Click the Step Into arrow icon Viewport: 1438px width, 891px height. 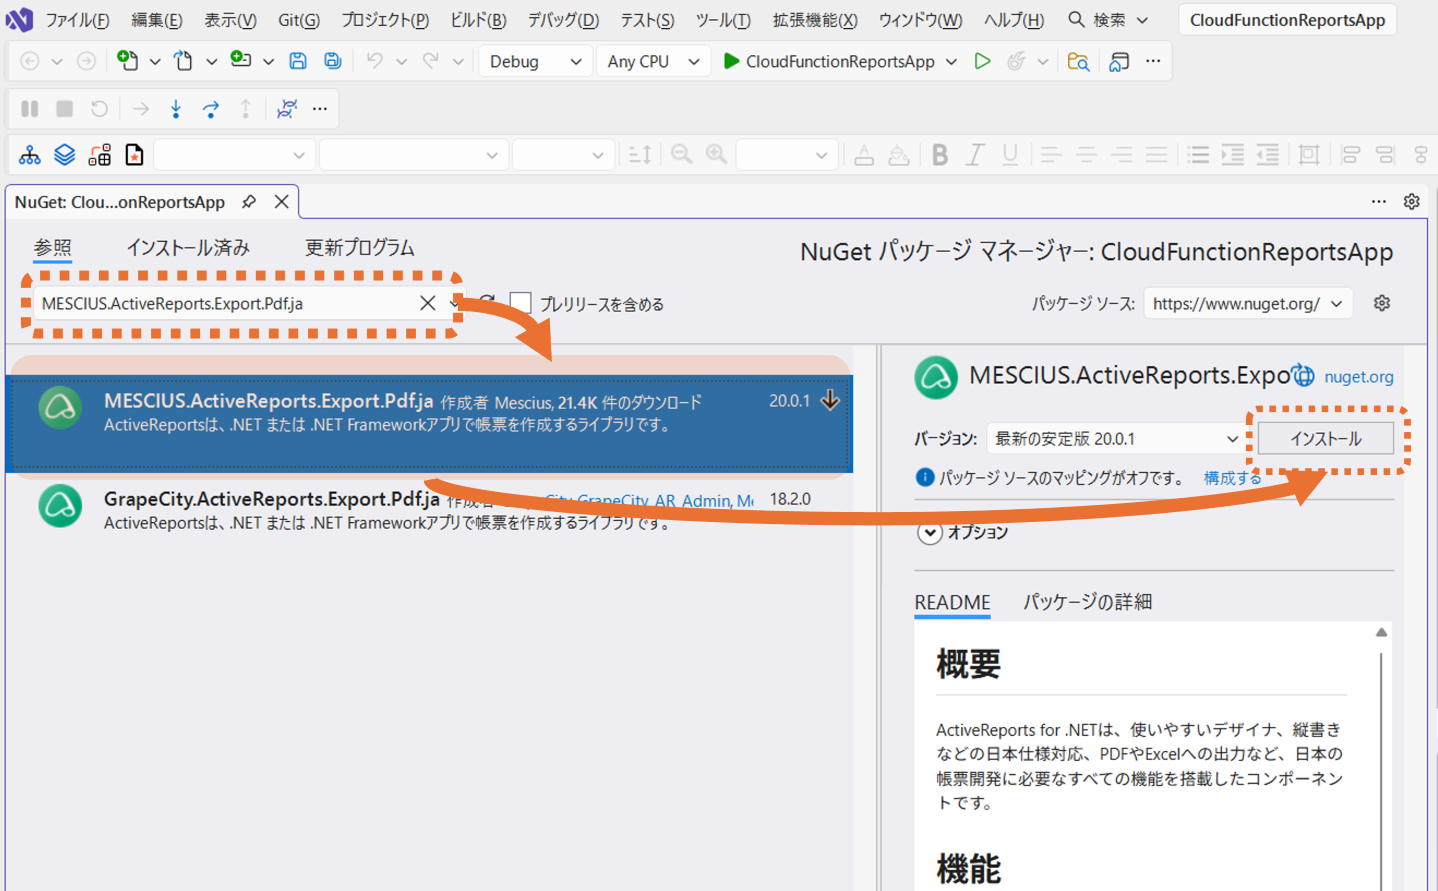tap(176, 108)
